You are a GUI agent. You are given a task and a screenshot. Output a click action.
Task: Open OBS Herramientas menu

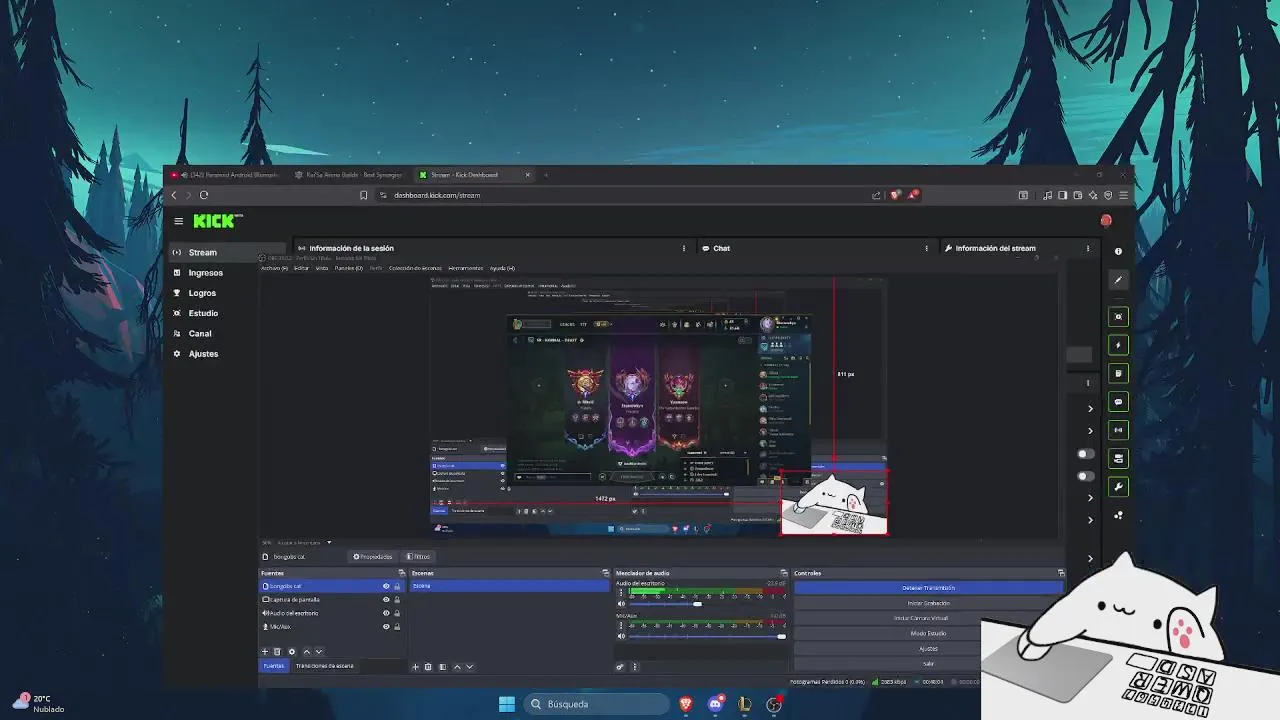(x=465, y=268)
